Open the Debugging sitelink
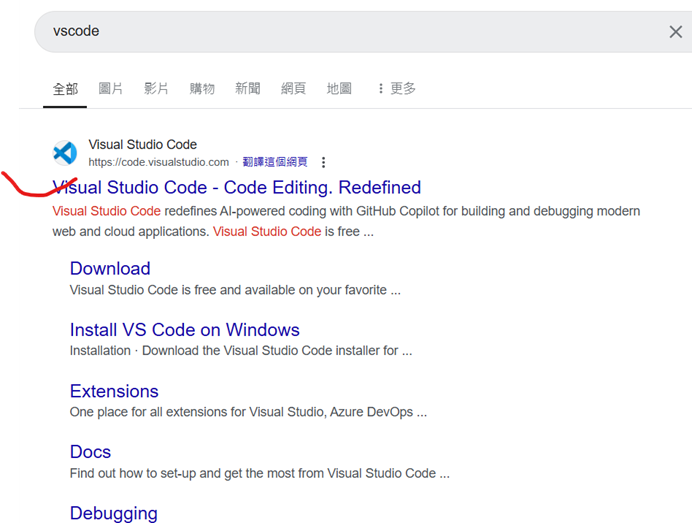The image size is (692, 523). click(x=113, y=513)
